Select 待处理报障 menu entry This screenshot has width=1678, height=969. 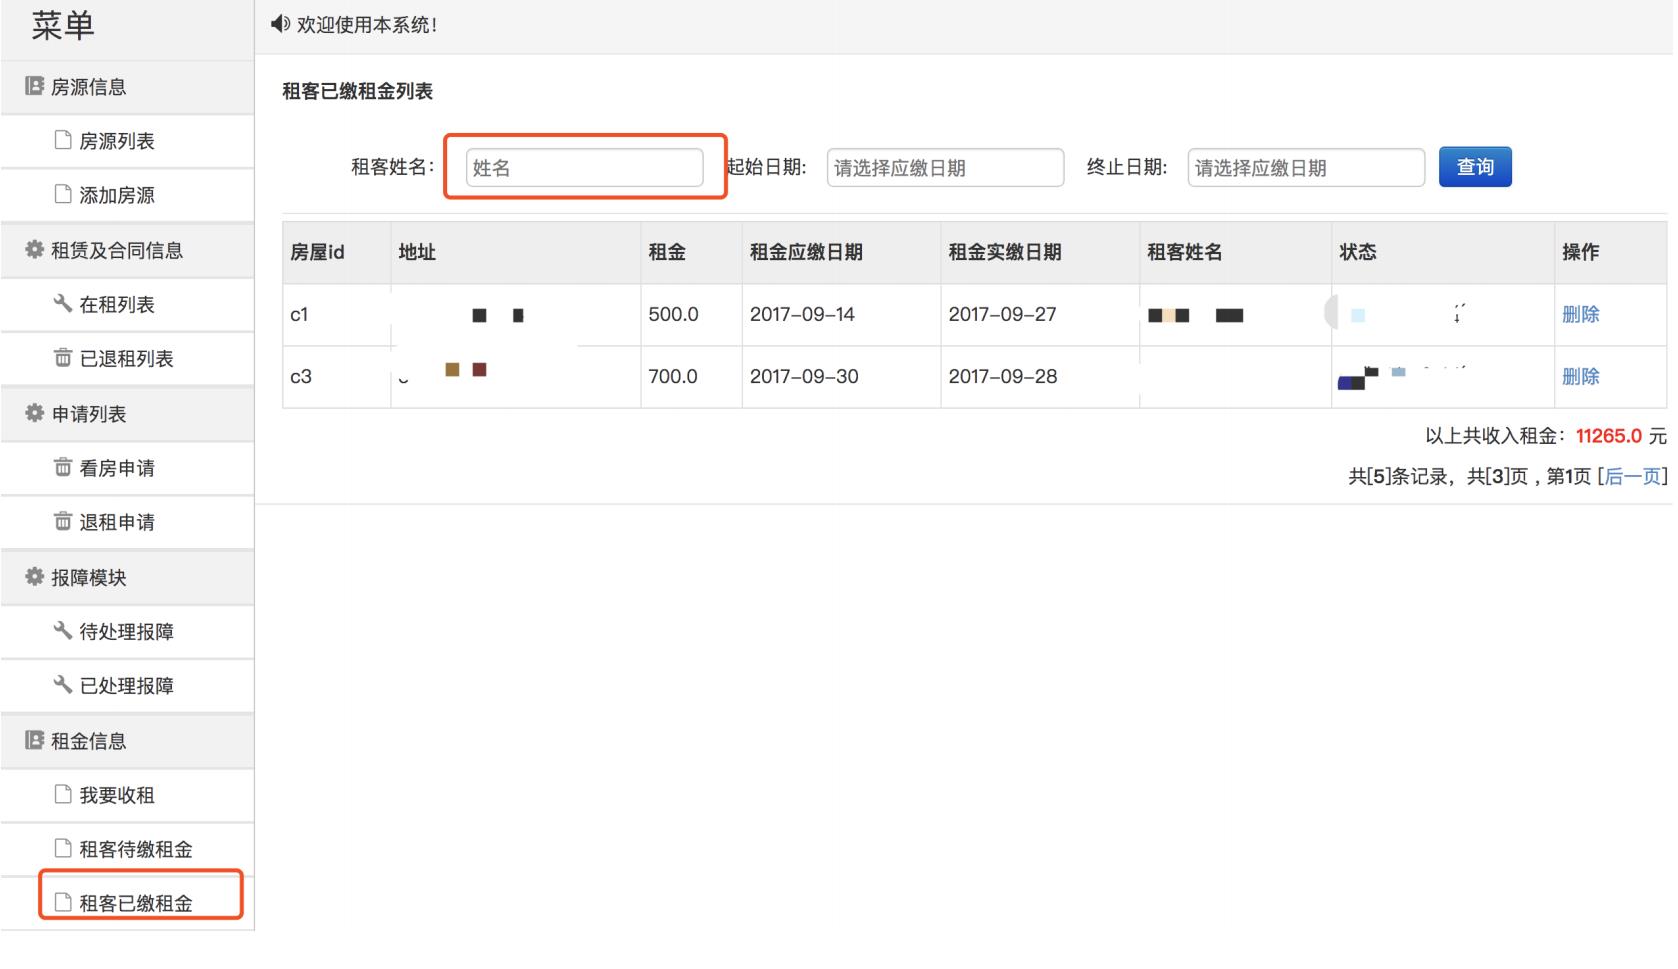pyautogui.click(x=127, y=631)
